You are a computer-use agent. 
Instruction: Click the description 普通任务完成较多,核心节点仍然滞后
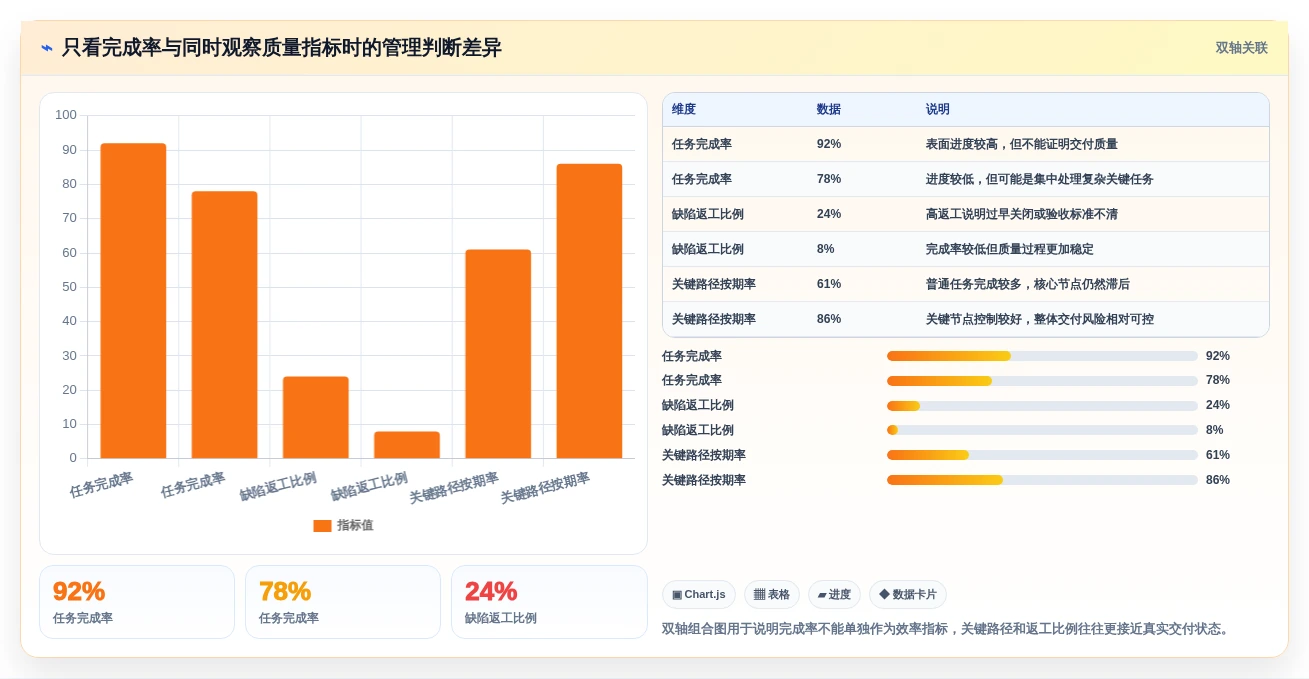(x=1028, y=284)
